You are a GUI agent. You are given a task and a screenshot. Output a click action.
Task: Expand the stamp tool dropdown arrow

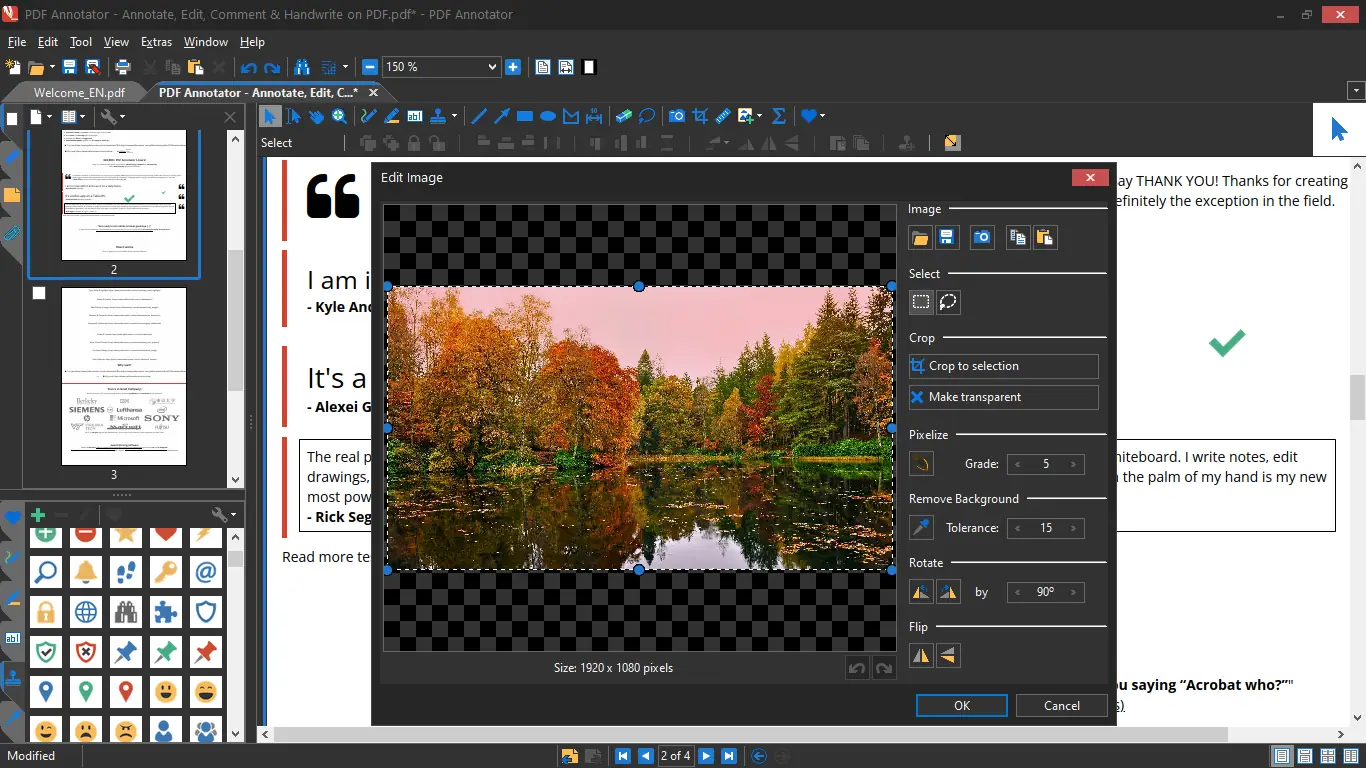pyautogui.click(x=454, y=116)
